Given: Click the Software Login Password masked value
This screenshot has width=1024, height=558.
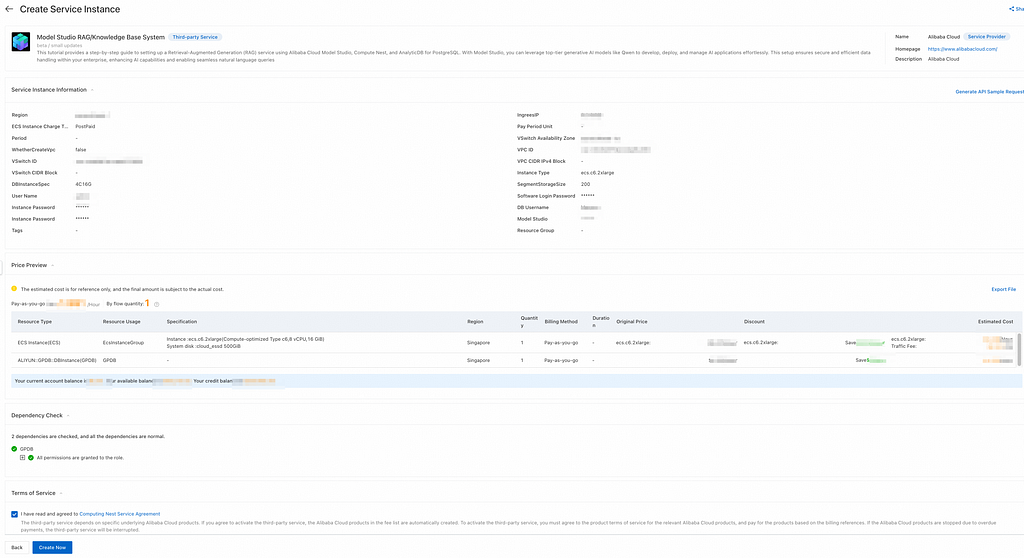Looking at the screenshot, I should 588,195.
